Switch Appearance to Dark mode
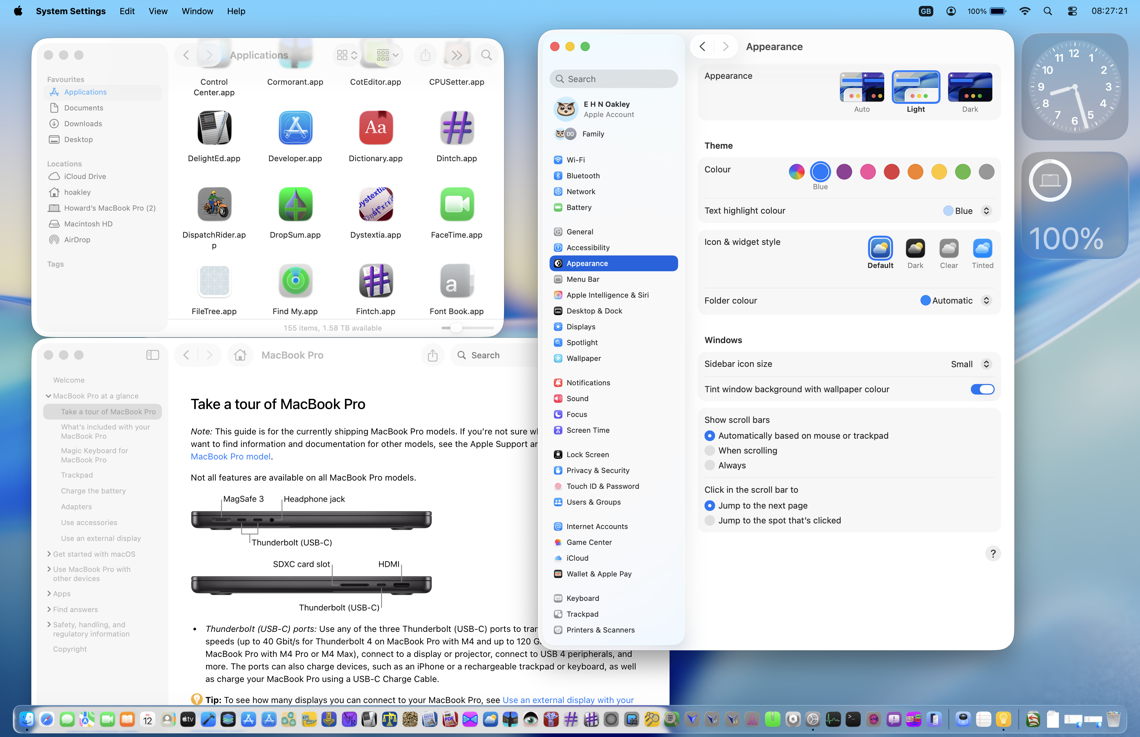1140x737 pixels. [x=969, y=88]
